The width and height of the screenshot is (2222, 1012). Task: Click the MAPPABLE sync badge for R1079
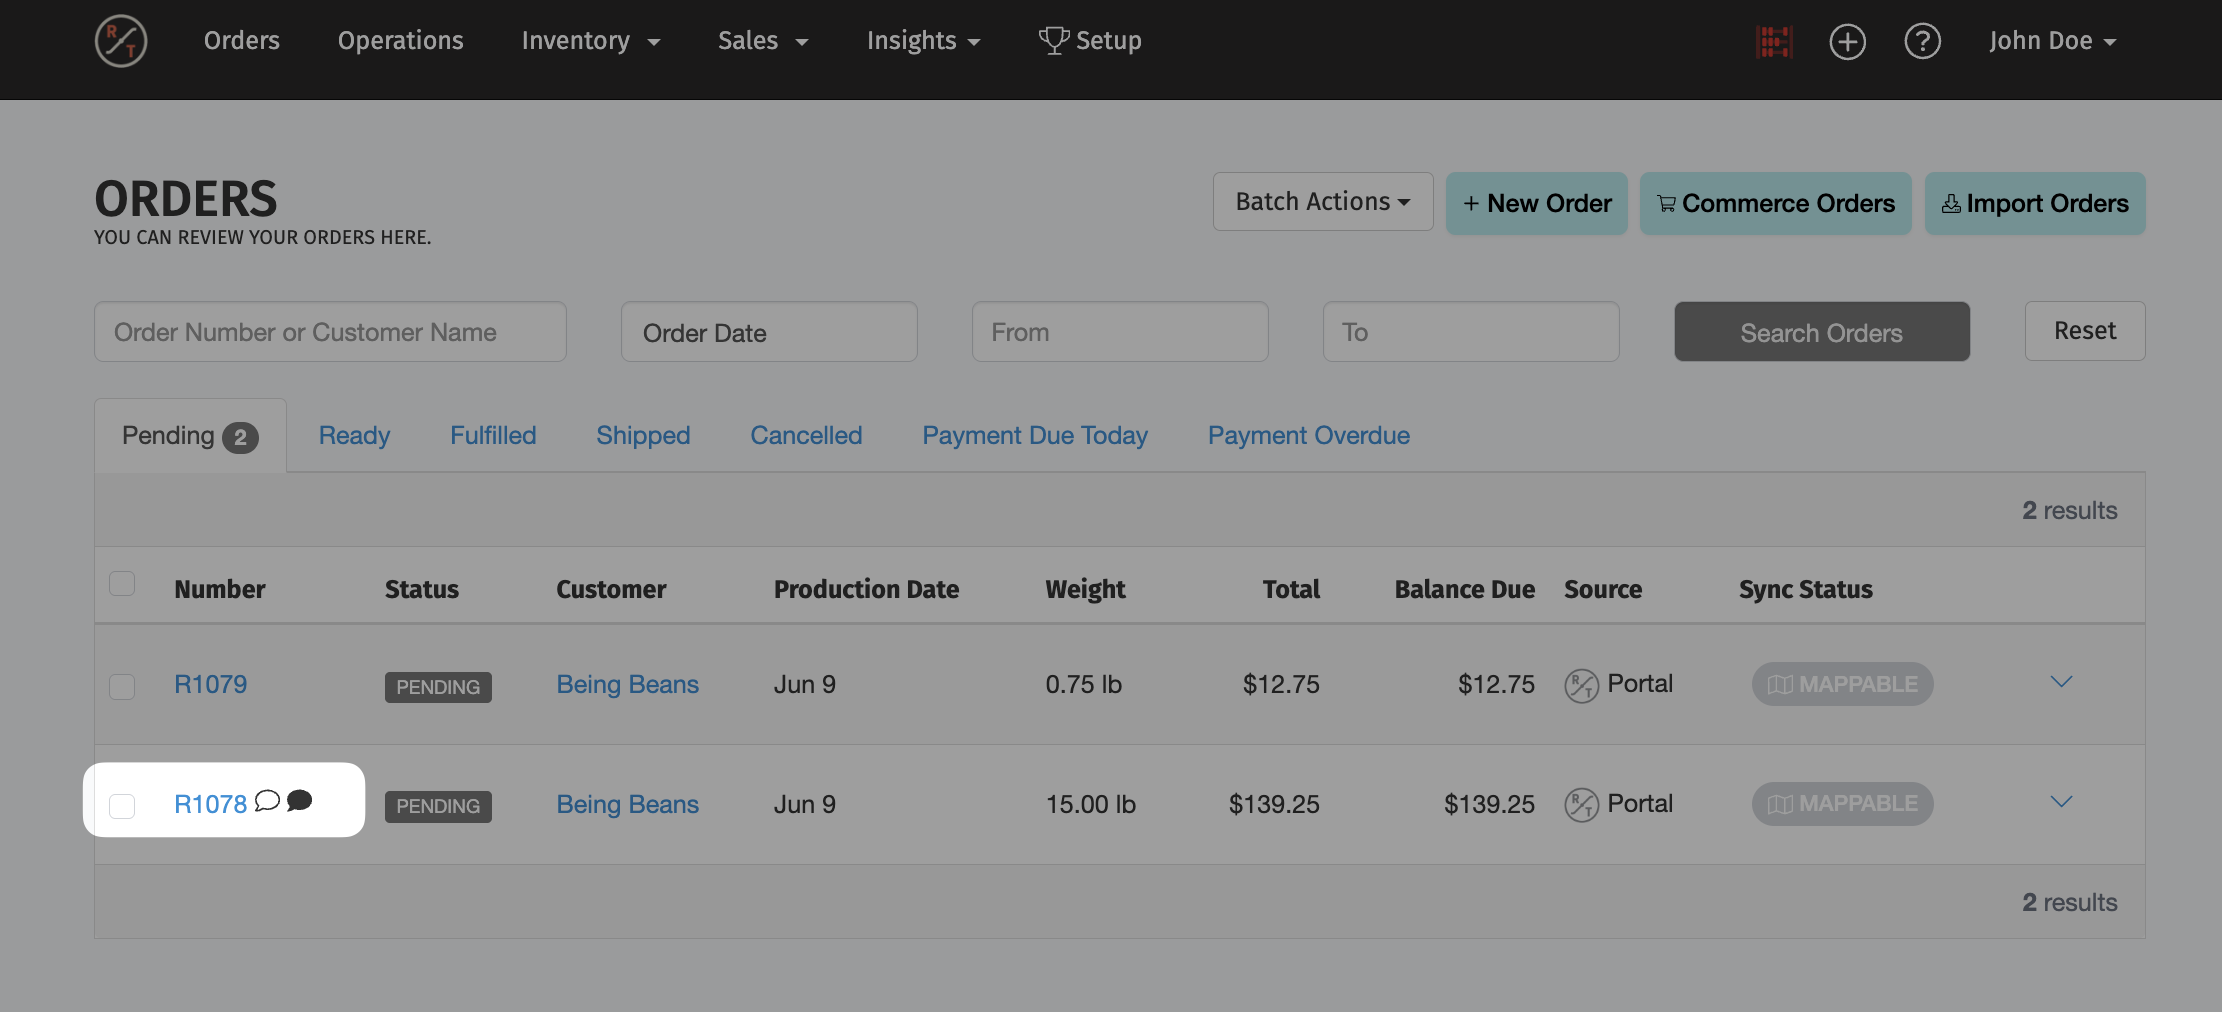pos(1842,685)
